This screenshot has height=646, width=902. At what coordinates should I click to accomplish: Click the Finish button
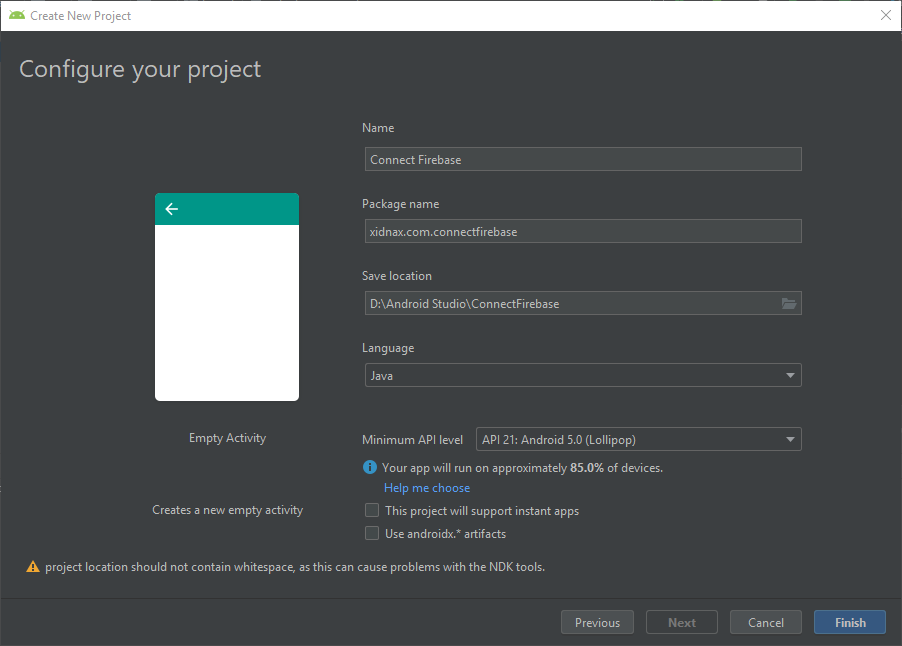pyautogui.click(x=850, y=622)
